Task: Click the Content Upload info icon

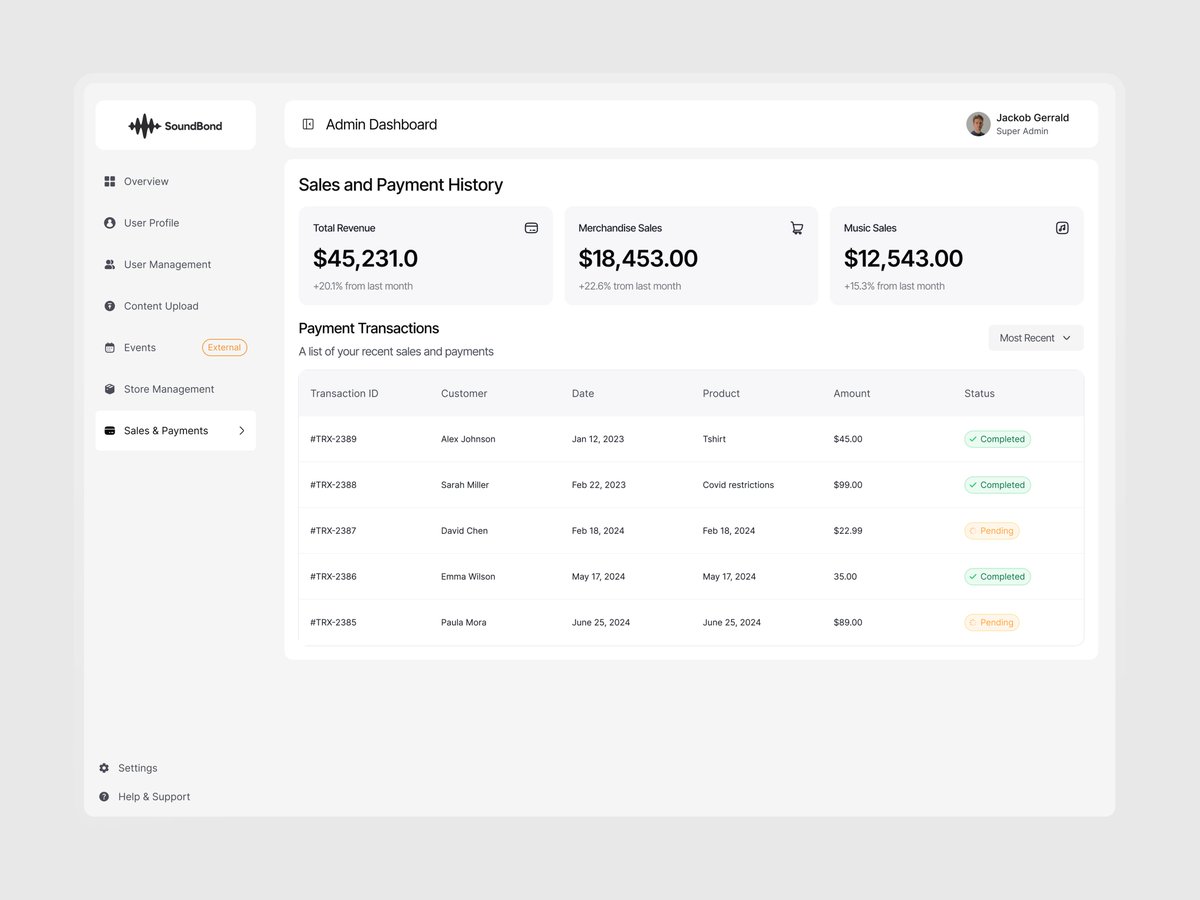Action: 109,305
